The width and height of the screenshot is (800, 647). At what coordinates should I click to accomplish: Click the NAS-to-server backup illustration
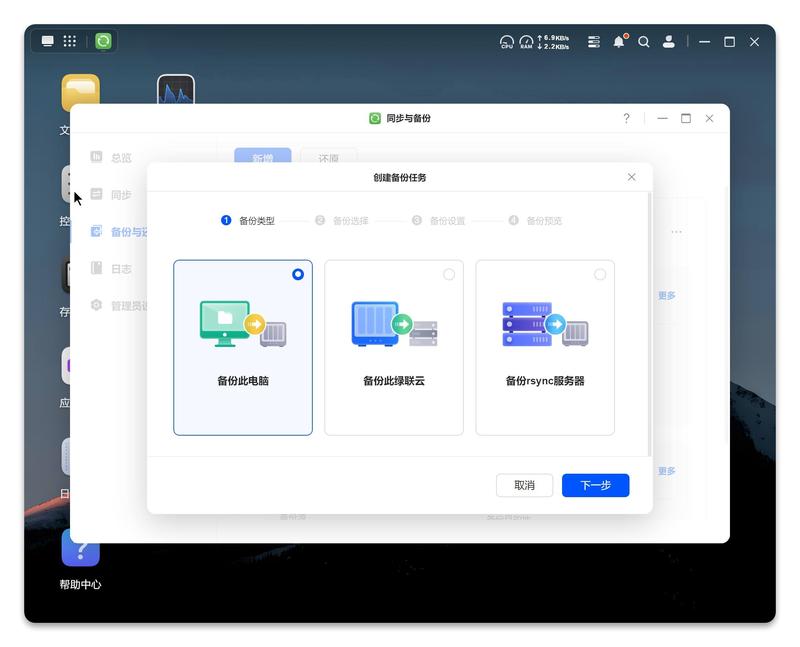[x=394, y=324]
